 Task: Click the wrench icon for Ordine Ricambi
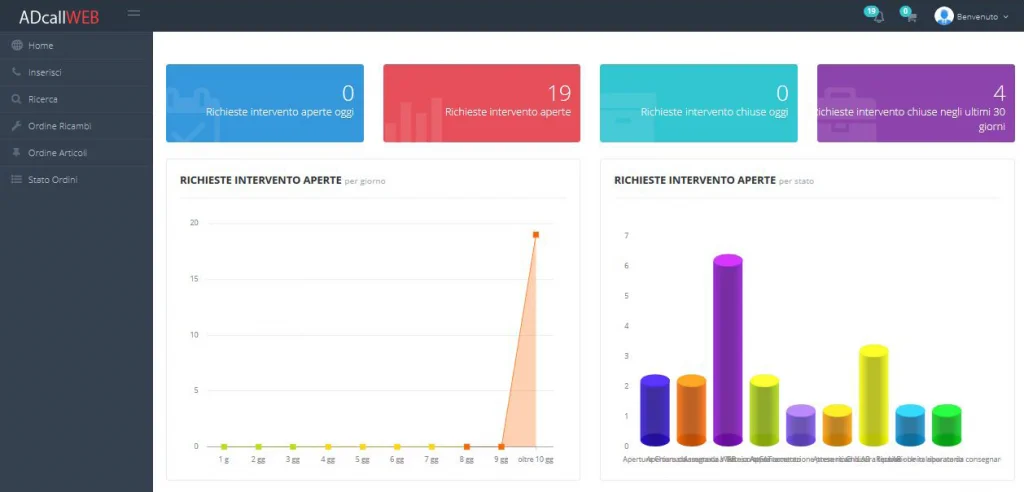(16, 126)
